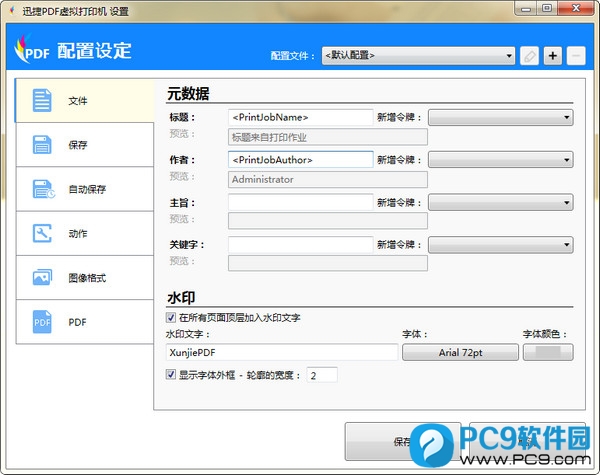Toggle 在所有页面顶层加入水印文字 checkbox
The image size is (600, 475).
point(171,317)
